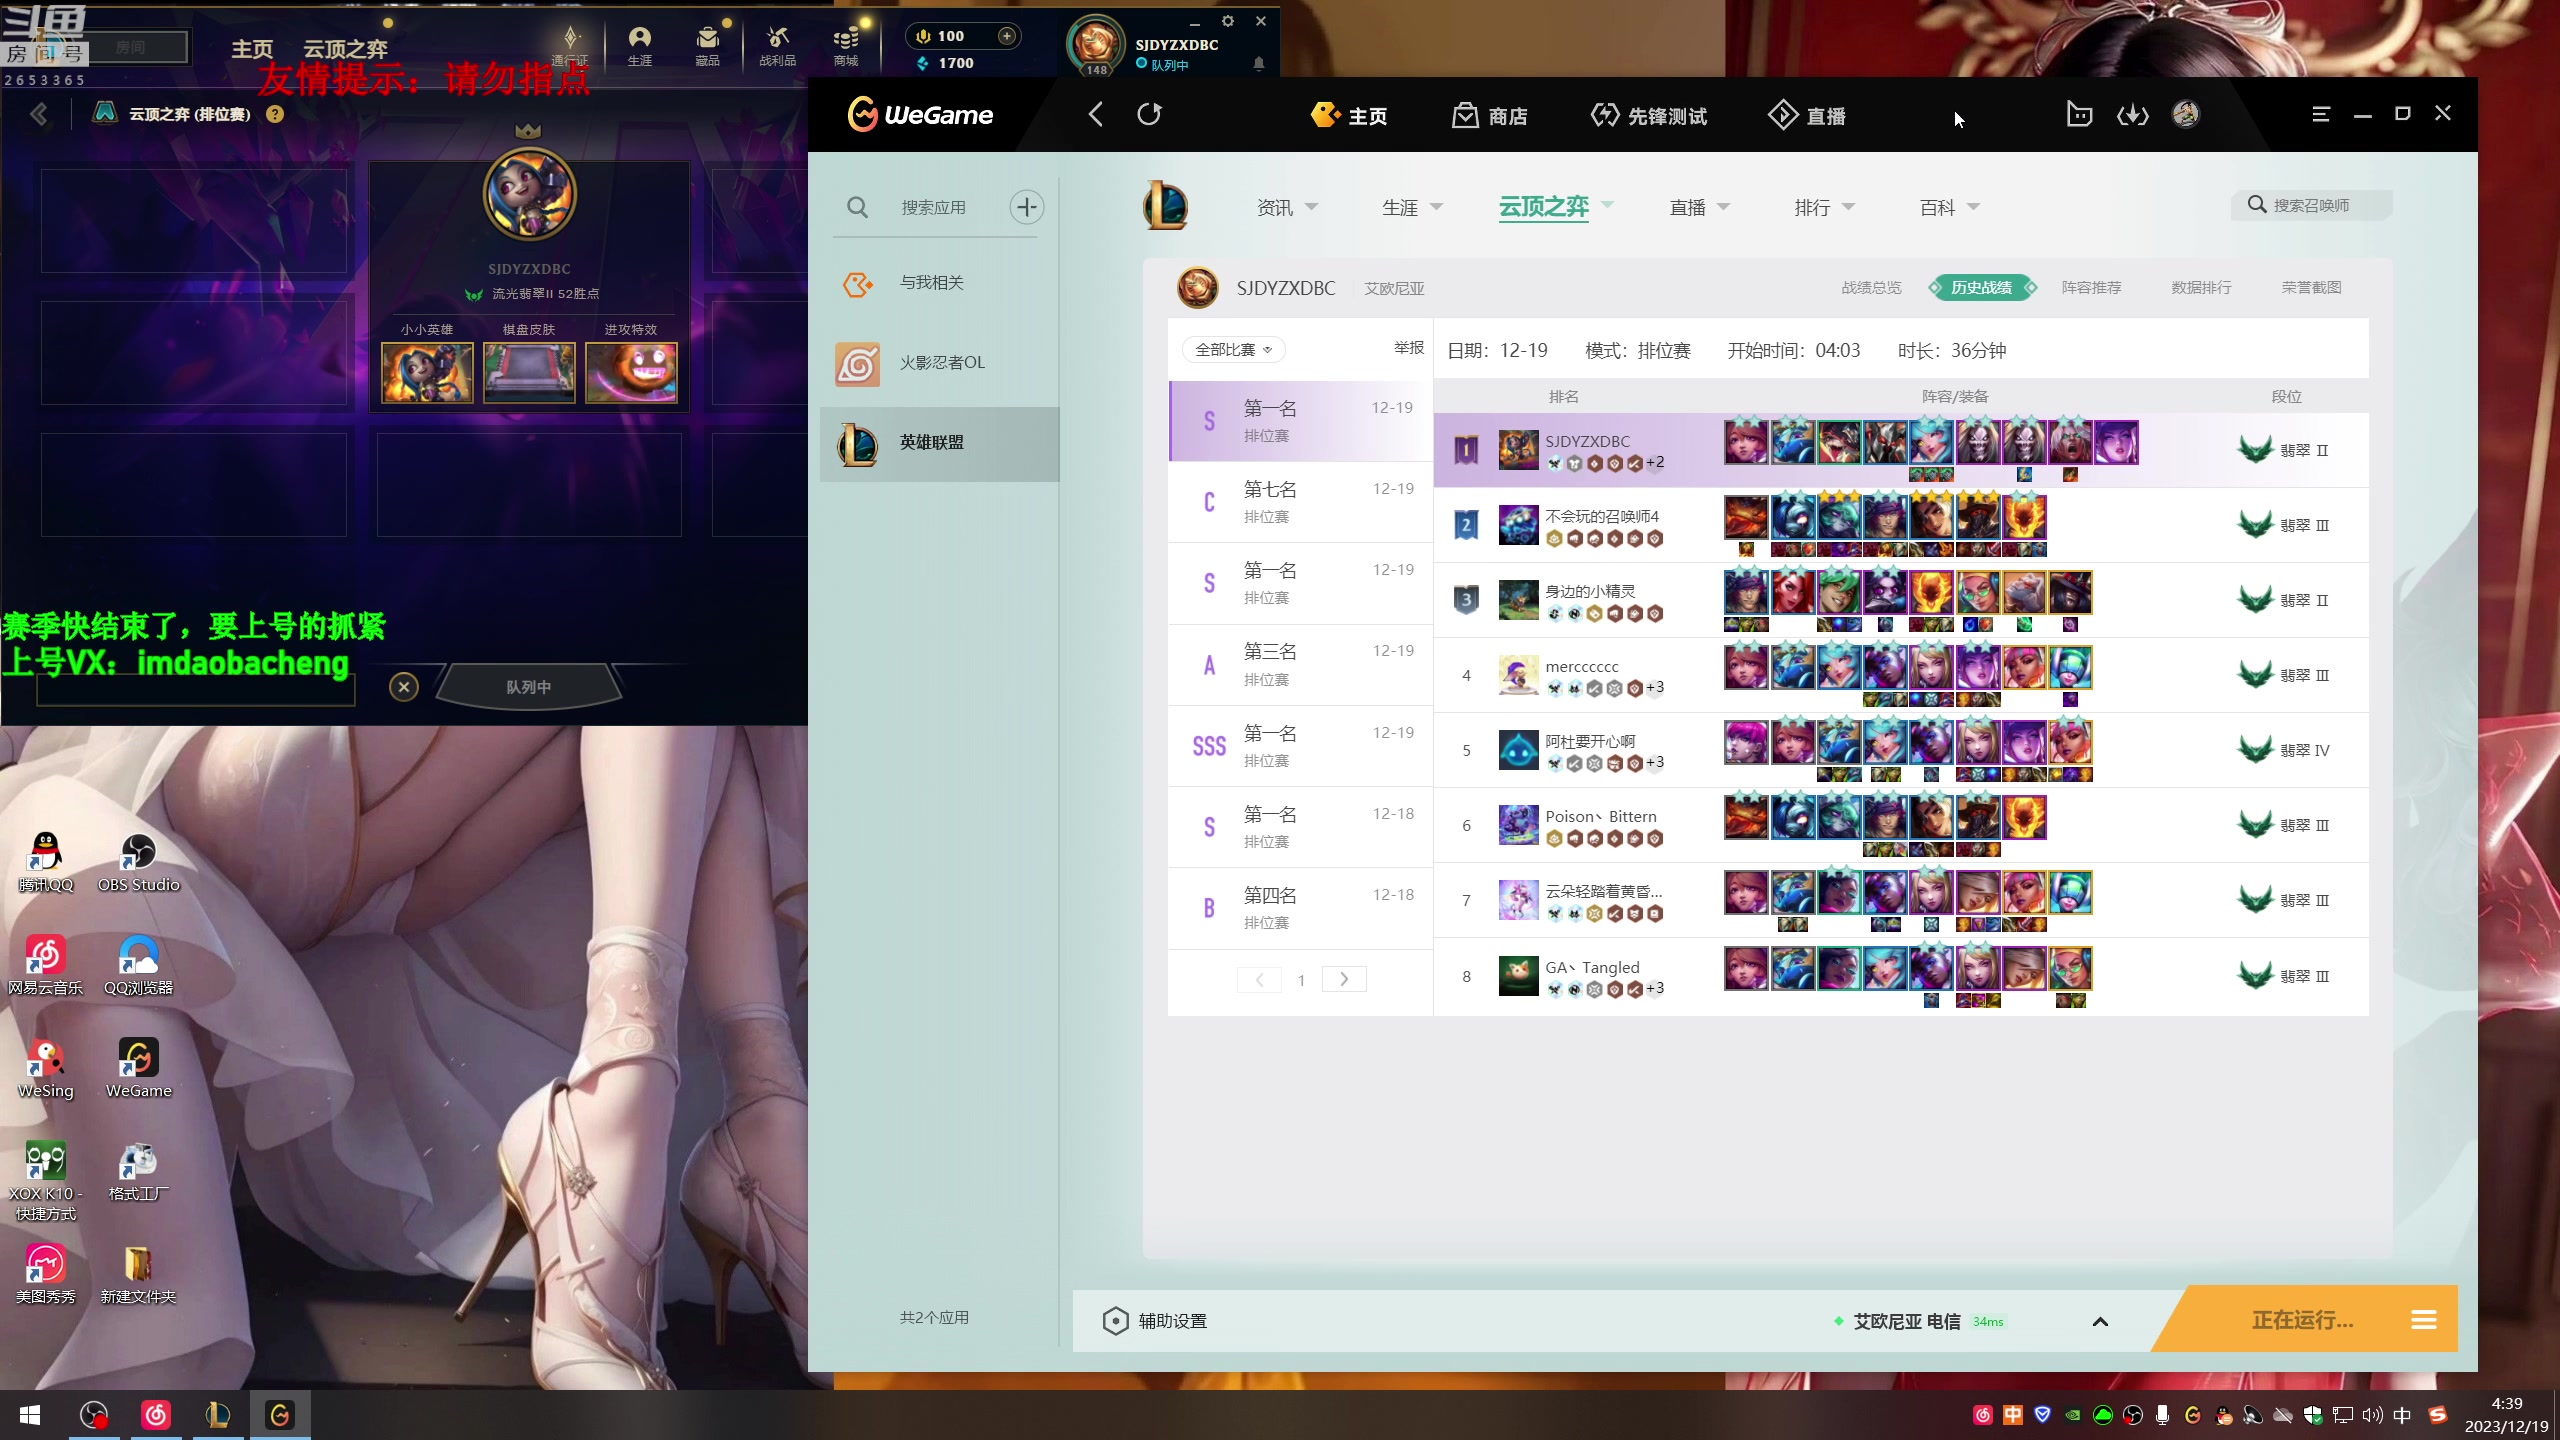Open menu beside 正在运行 button

click(2423, 1320)
